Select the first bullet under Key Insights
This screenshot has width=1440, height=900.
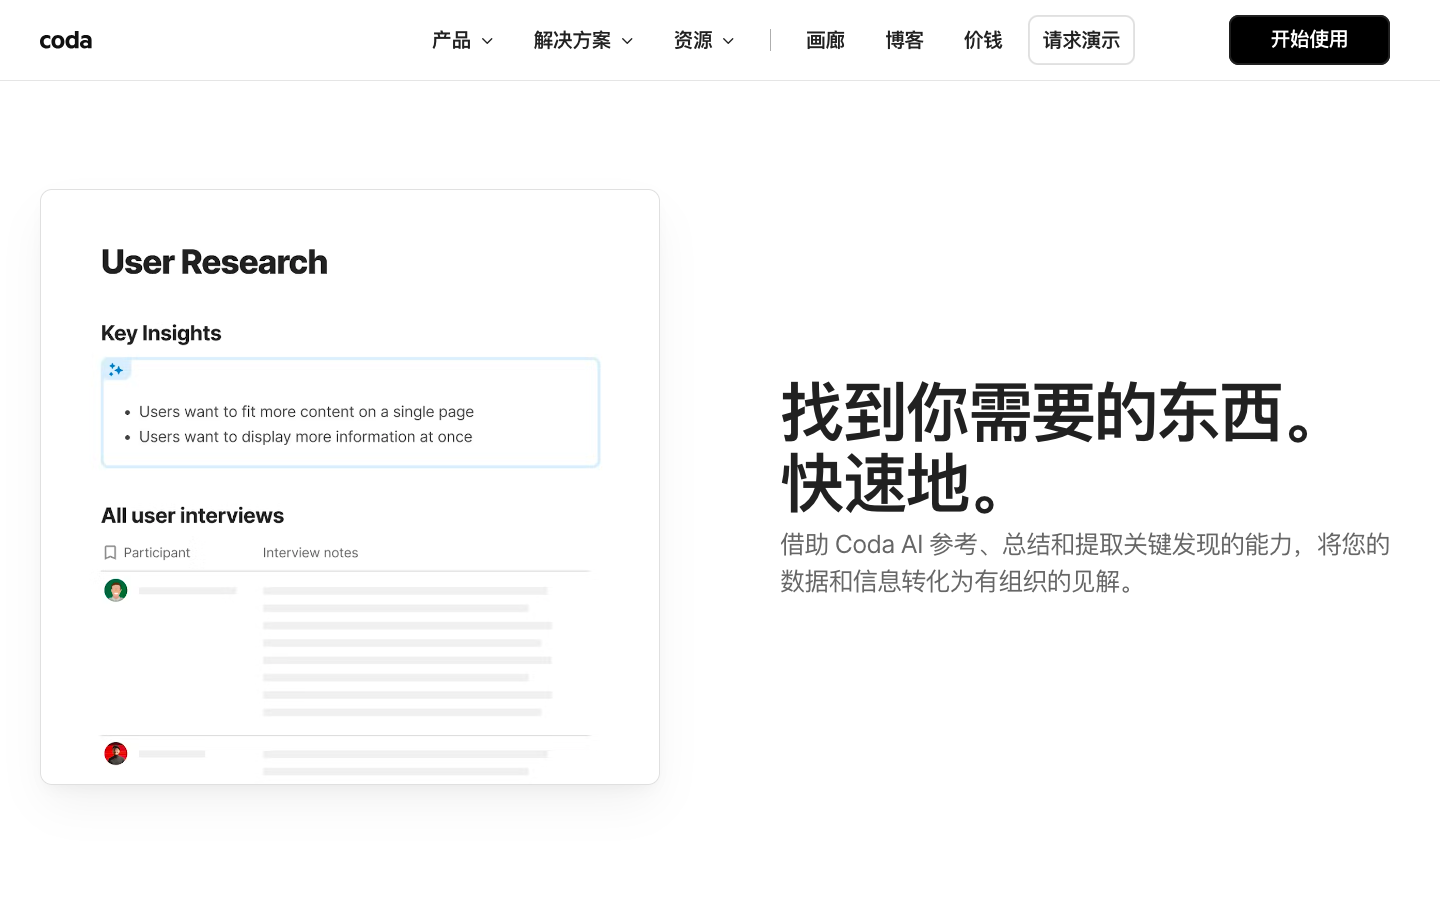pos(306,412)
